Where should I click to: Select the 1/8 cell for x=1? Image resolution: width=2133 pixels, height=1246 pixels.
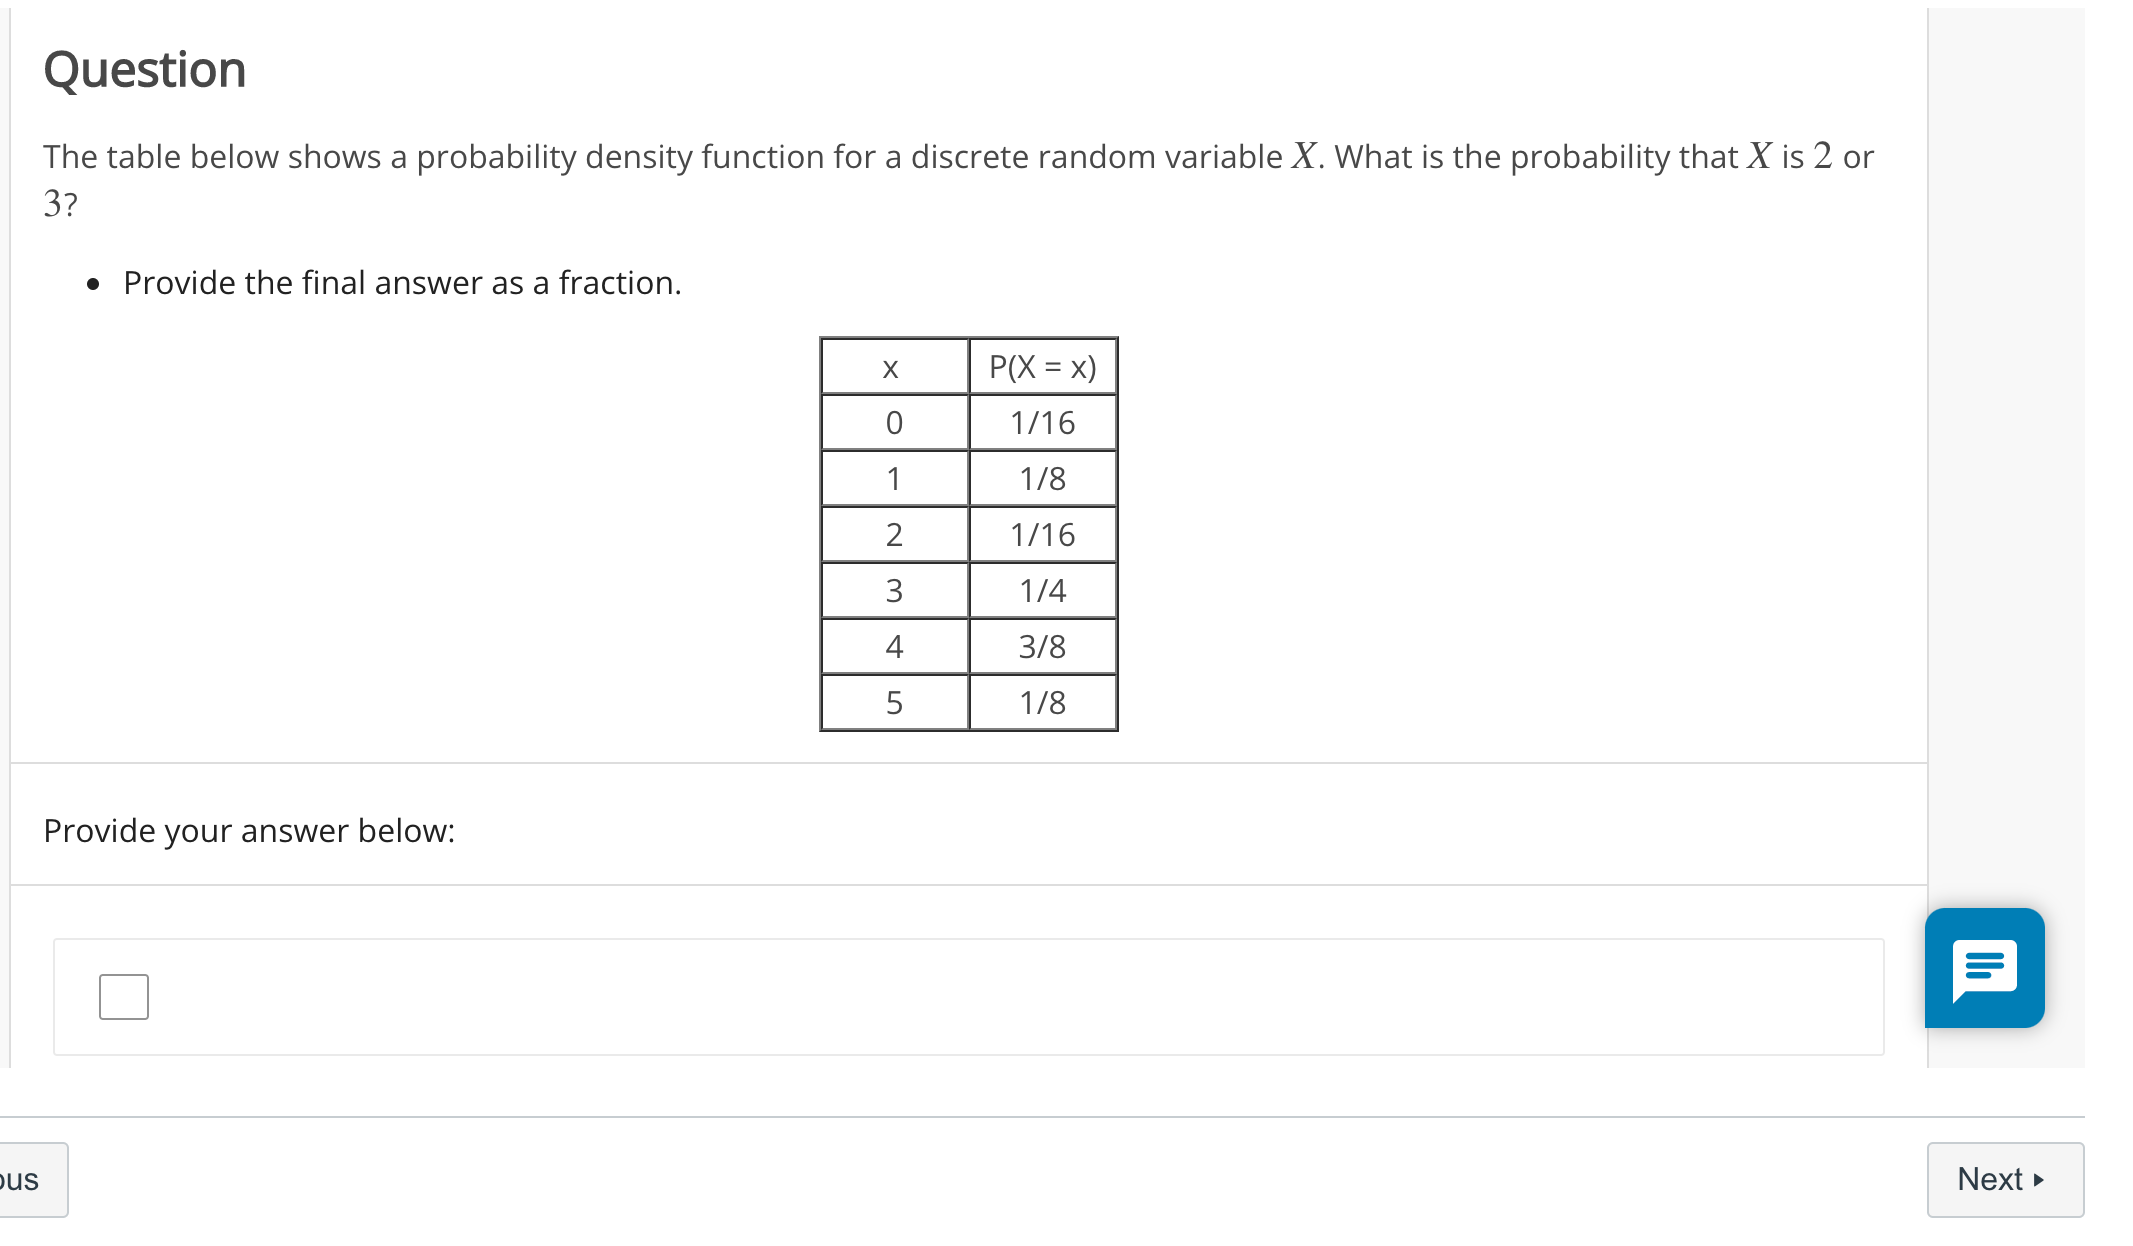1042,478
